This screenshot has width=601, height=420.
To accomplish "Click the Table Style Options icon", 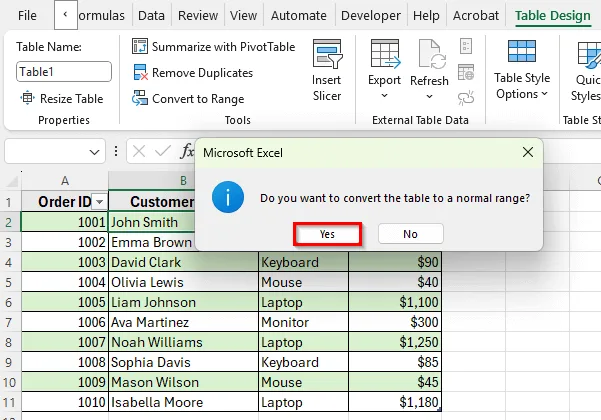I will (522, 51).
